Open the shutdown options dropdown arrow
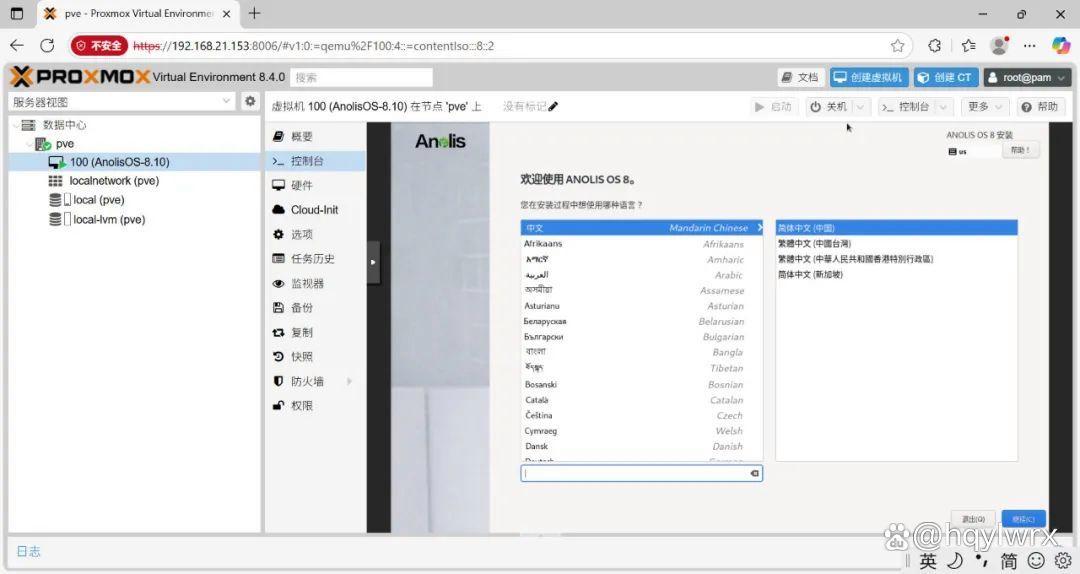The image size is (1080, 574). pyautogui.click(x=860, y=107)
